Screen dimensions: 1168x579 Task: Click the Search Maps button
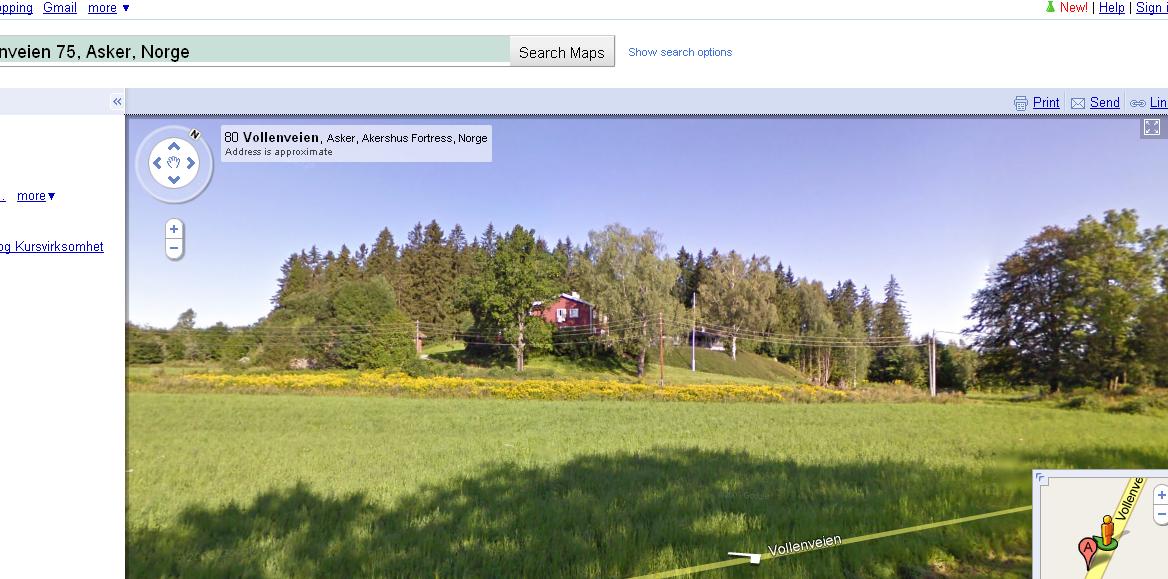coord(562,52)
